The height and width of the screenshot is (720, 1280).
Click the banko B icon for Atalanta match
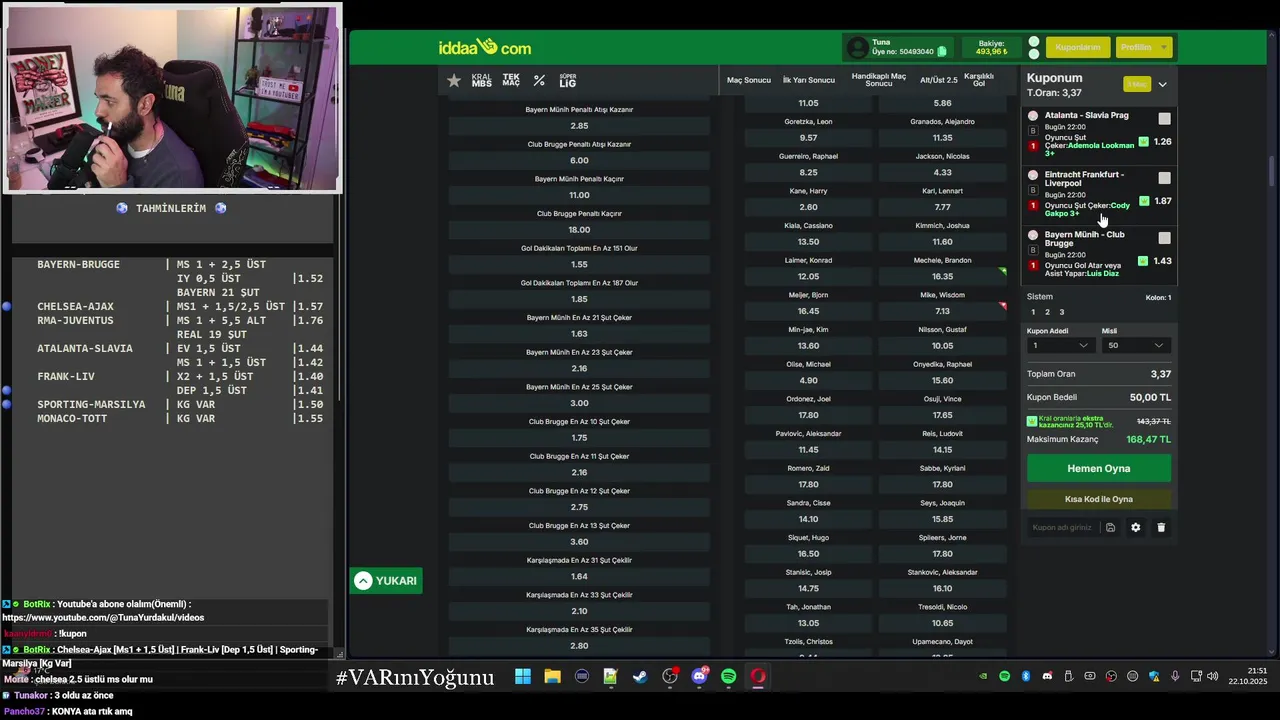click(1033, 130)
